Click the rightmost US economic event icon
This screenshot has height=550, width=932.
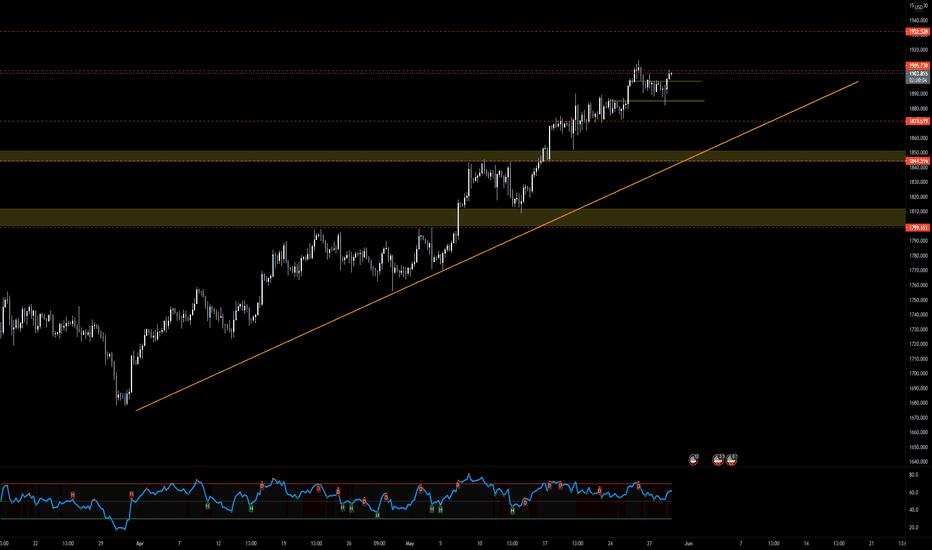coord(732,459)
